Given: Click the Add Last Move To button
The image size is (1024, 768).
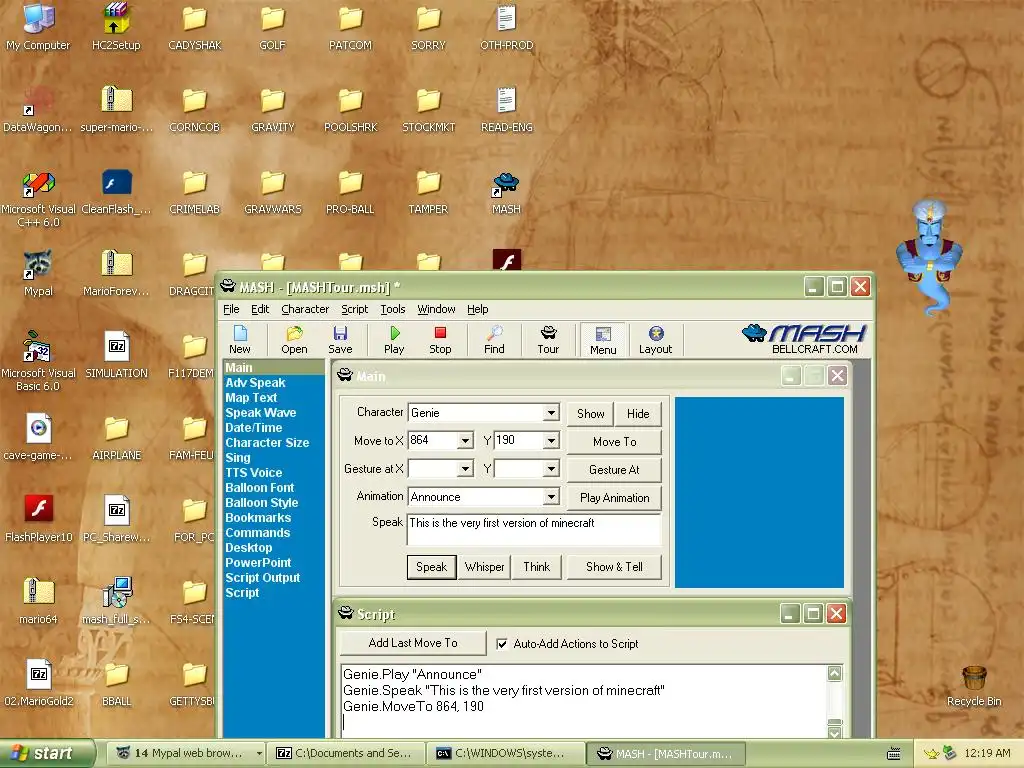Looking at the screenshot, I should [x=413, y=643].
